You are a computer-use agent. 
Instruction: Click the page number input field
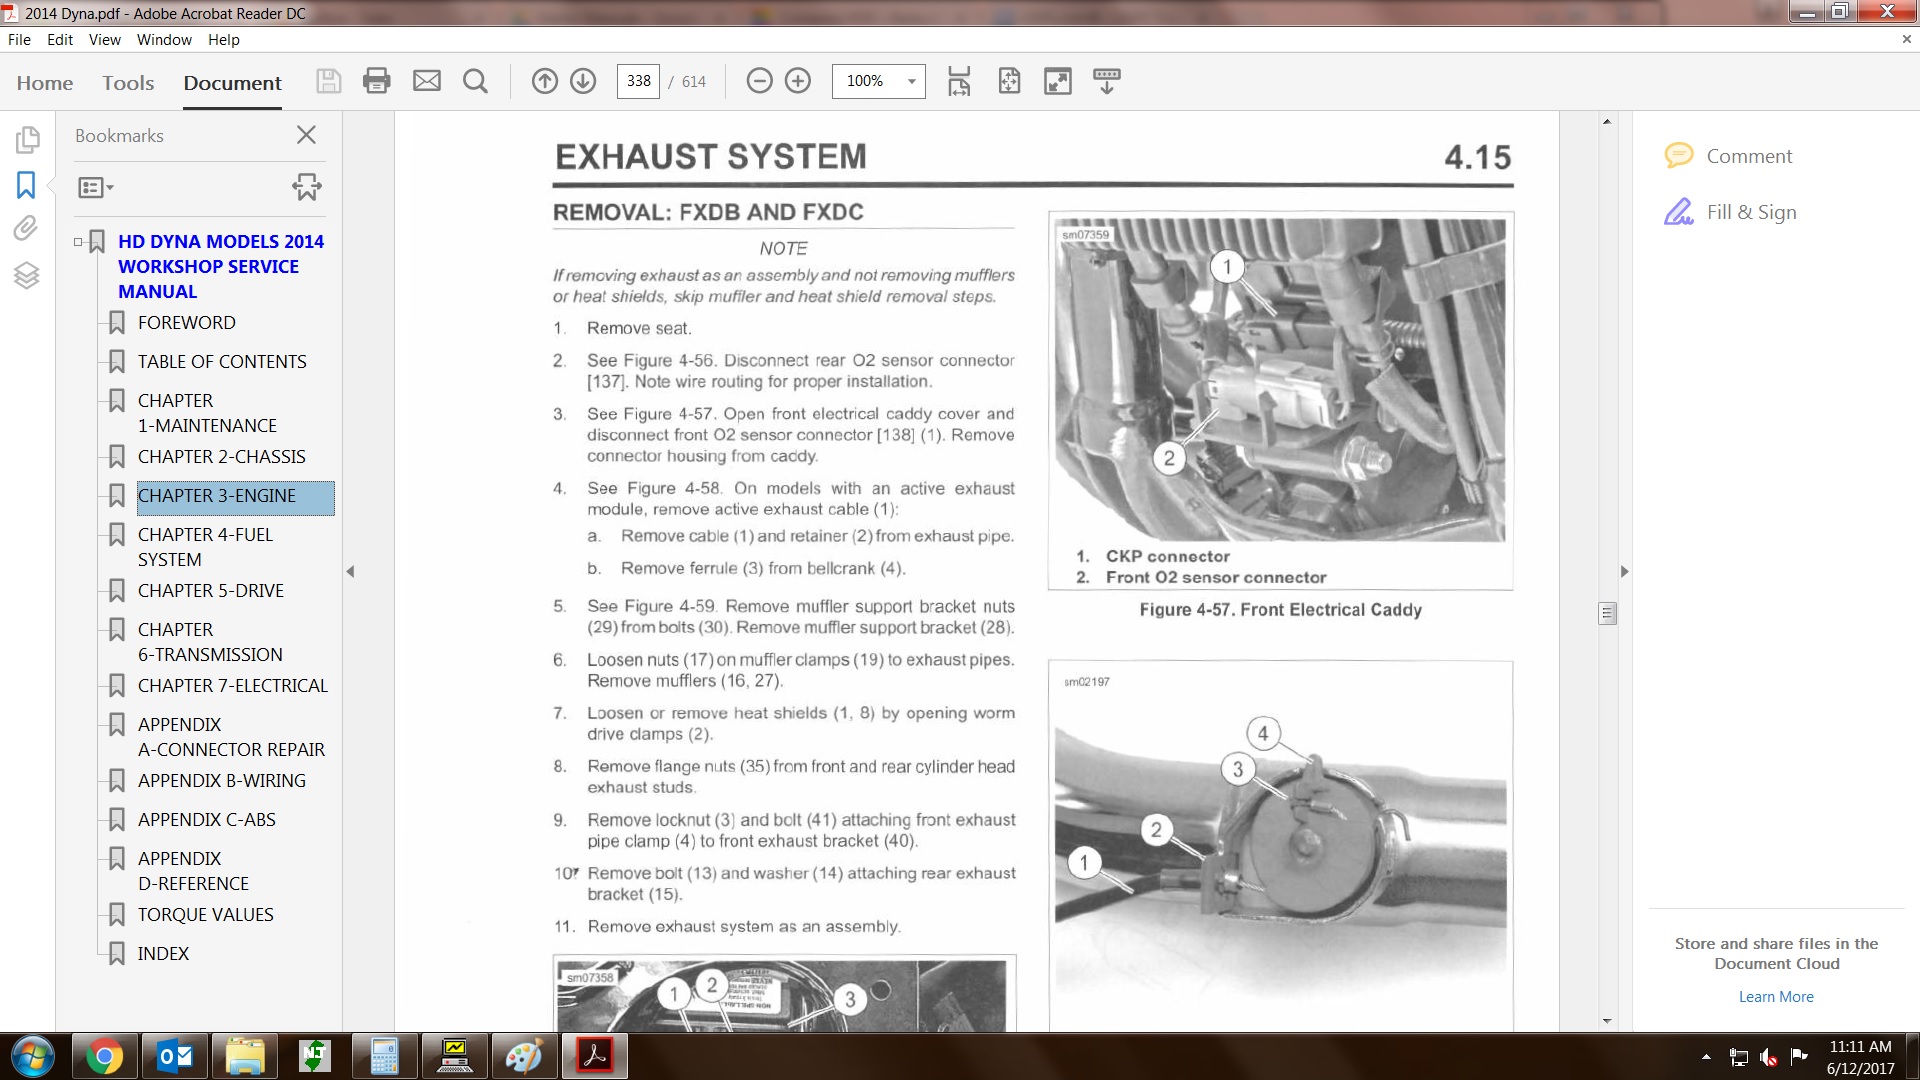(x=639, y=81)
